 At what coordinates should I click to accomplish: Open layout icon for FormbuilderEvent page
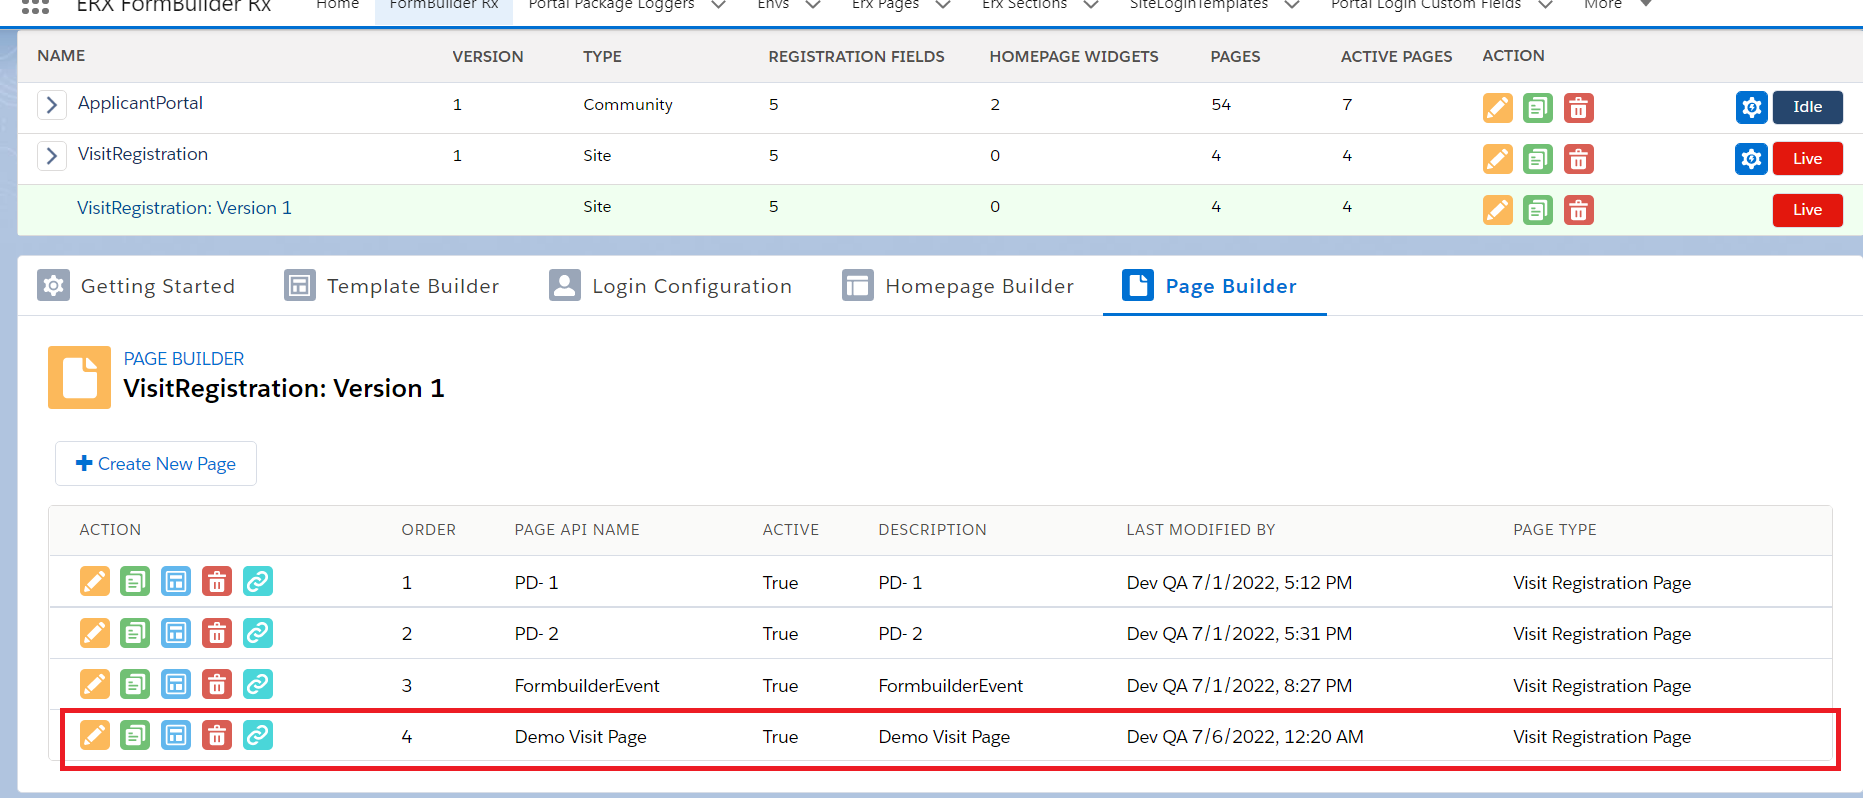point(176,685)
